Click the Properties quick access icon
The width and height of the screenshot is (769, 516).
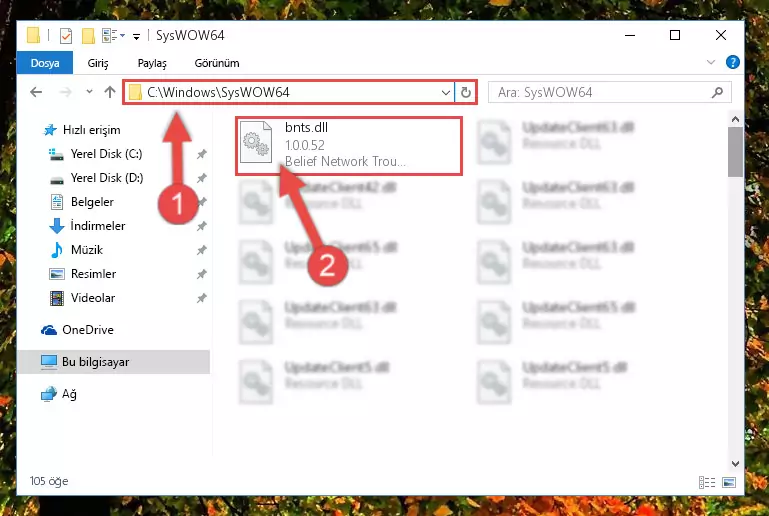point(66,36)
